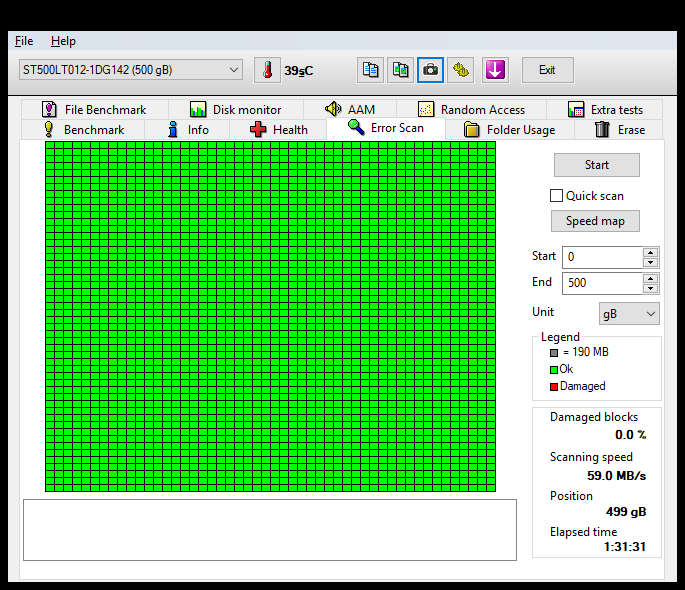
Task: Click inside the End value field
Action: (x=601, y=283)
